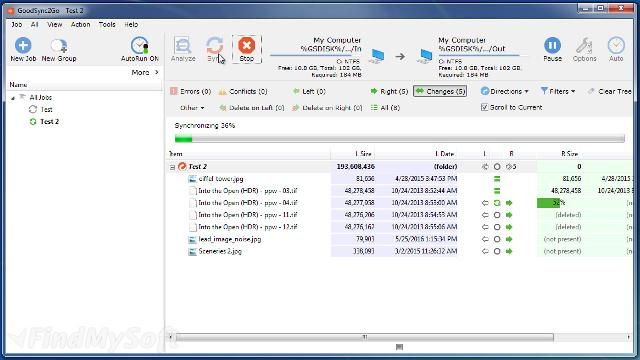The height and width of the screenshot is (360, 640).
Task: Show Right (5) changes
Action: pyautogui.click(x=389, y=91)
